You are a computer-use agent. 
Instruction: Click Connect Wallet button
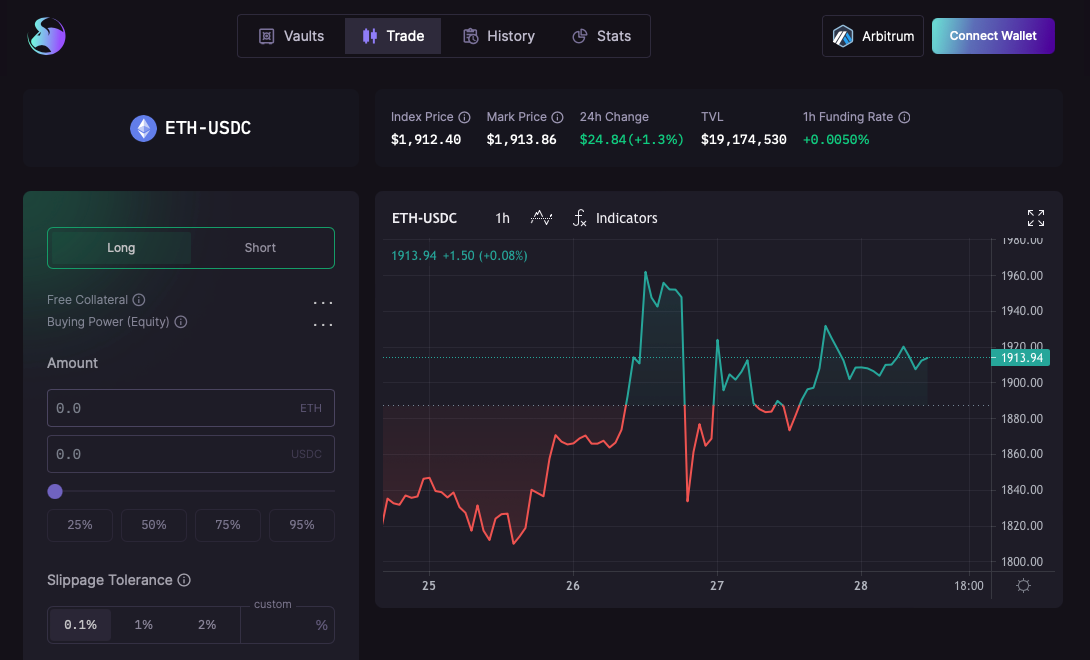[x=993, y=36]
